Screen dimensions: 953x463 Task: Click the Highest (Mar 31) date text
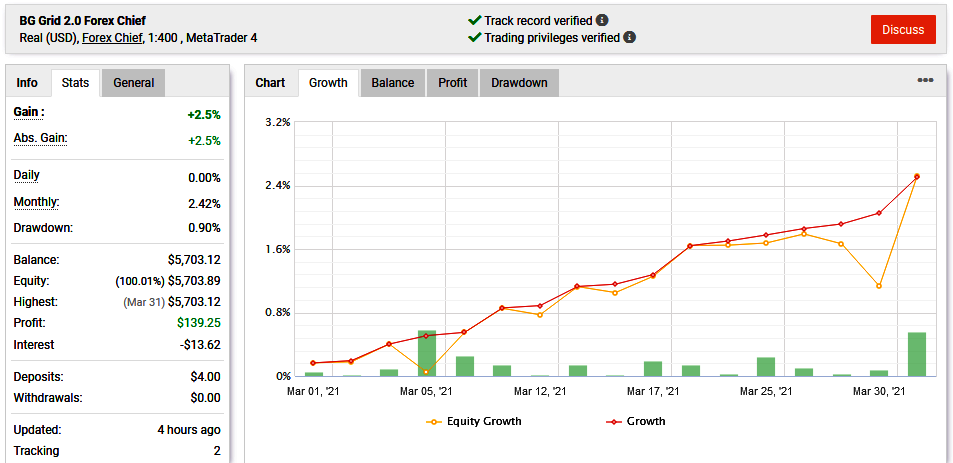tap(144, 302)
